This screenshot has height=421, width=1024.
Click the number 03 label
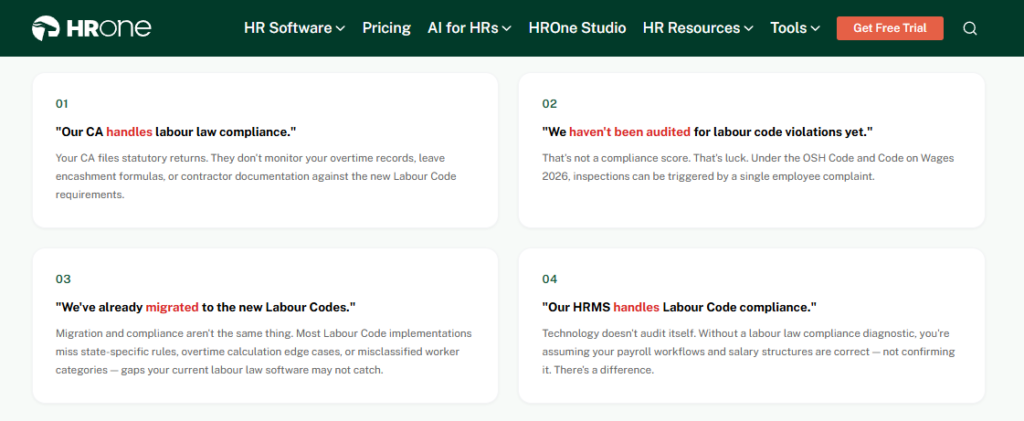click(x=63, y=279)
